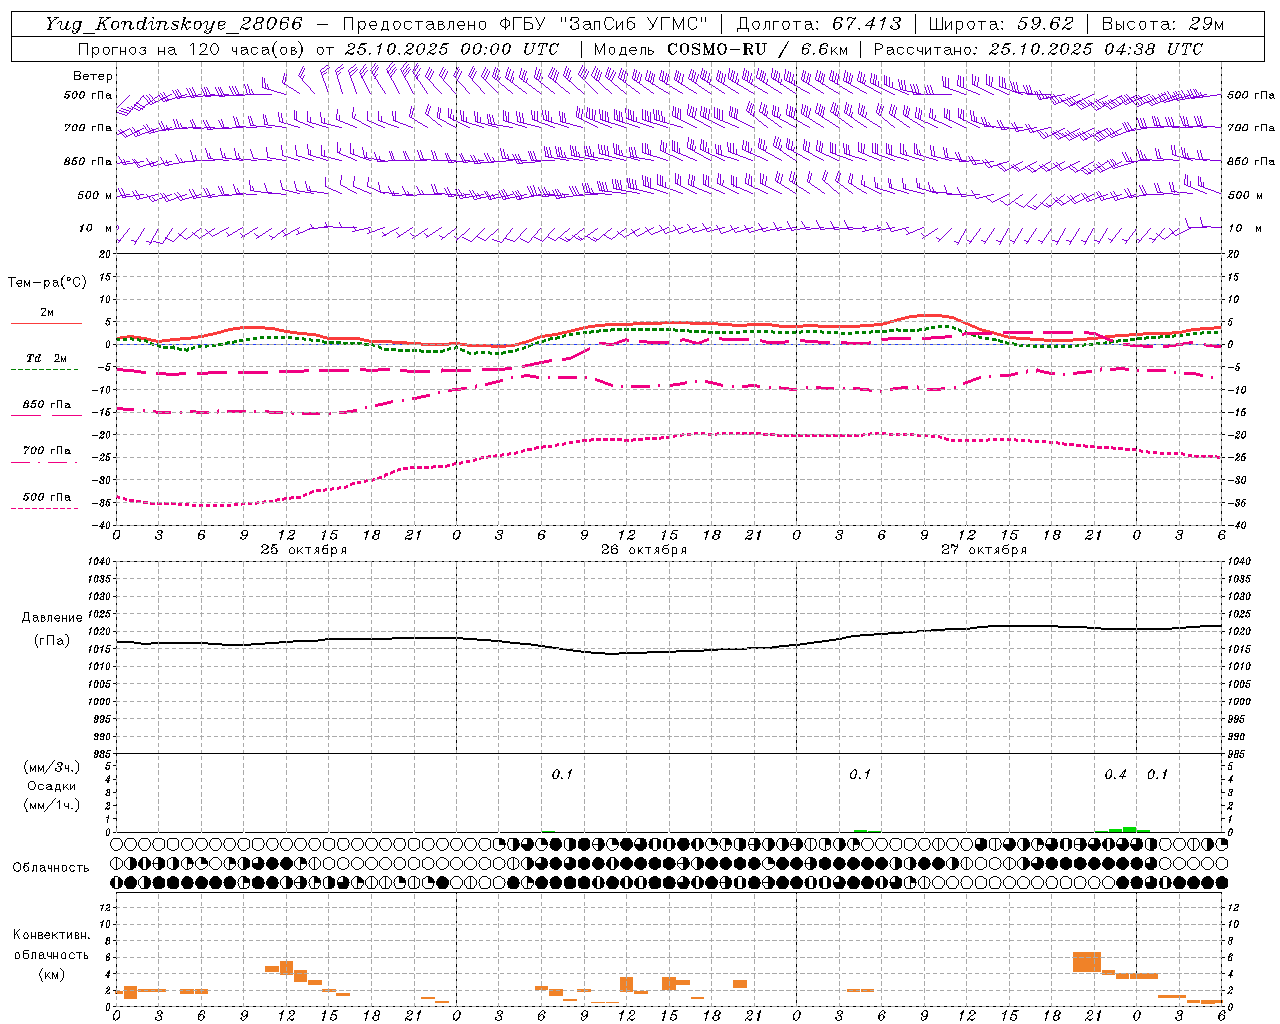Select the text Предоставлено ФГБУ "ЗапСиб УГМС"
1280x1024 pixels.
(525, 24)
